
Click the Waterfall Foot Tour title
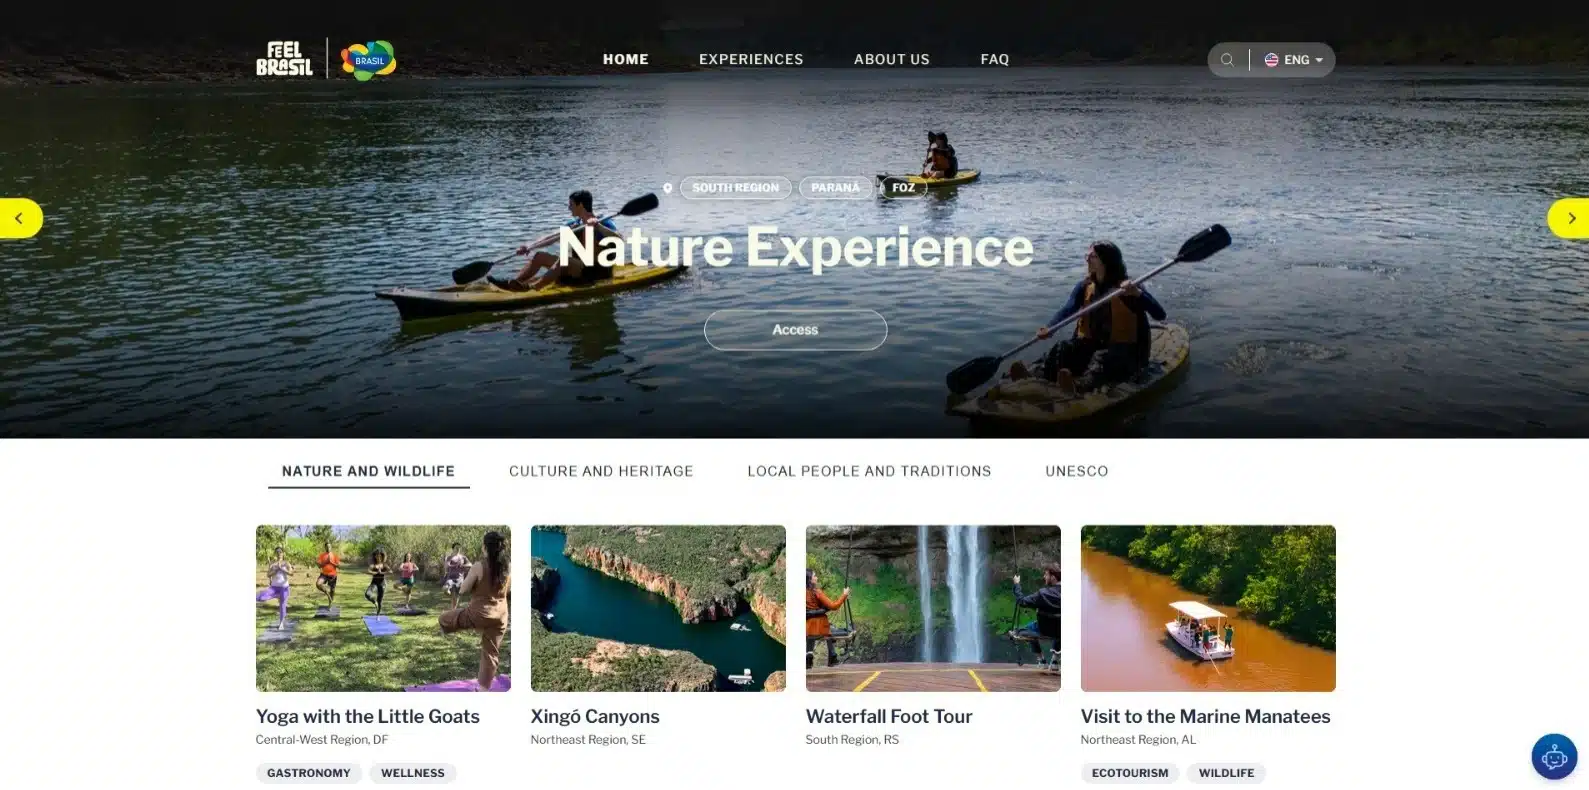tap(888, 716)
